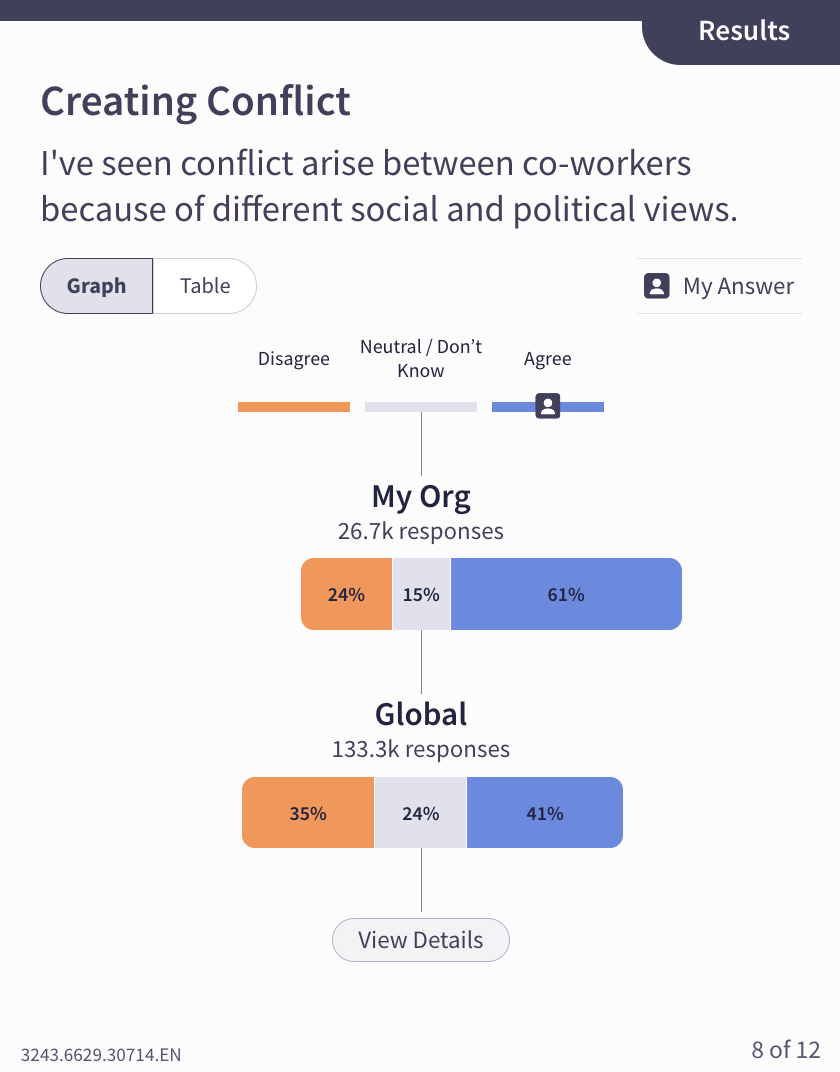The width and height of the screenshot is (840, 1072).
Task: Click the My Org heading
Action: [421, 496]
